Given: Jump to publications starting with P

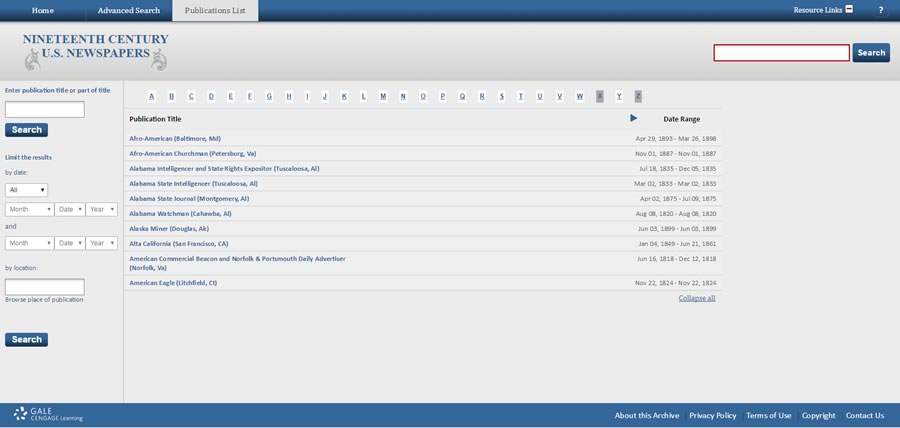Looking at the screenshot, I should pos(443,96).
